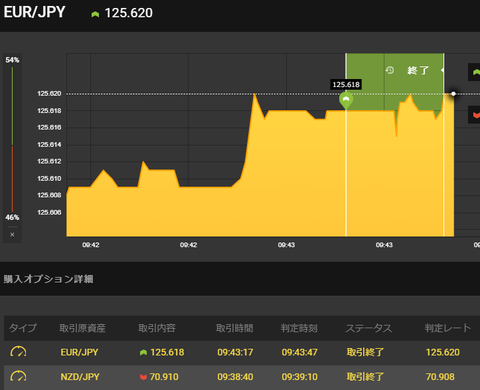Click the EUR/JPY pair title in header
The image size is (480, 390).
[x=34, y=12]
